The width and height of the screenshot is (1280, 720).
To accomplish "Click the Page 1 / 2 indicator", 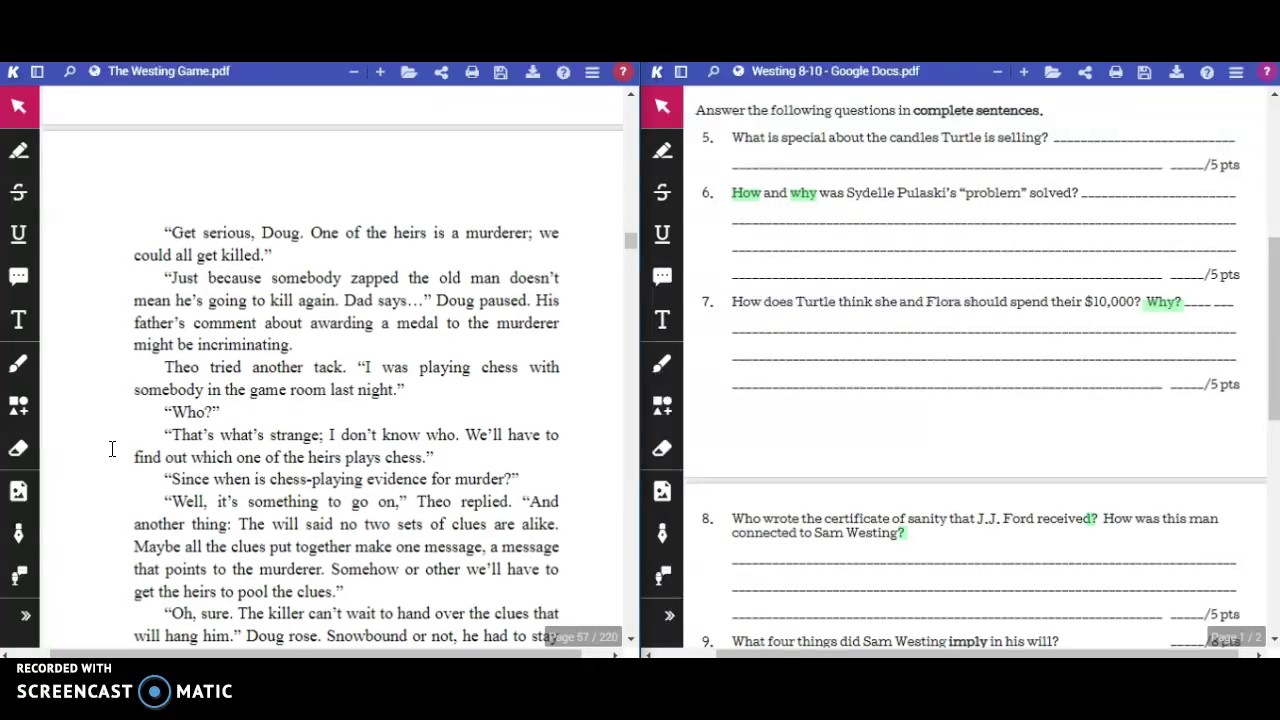I will click(1237, 637).
